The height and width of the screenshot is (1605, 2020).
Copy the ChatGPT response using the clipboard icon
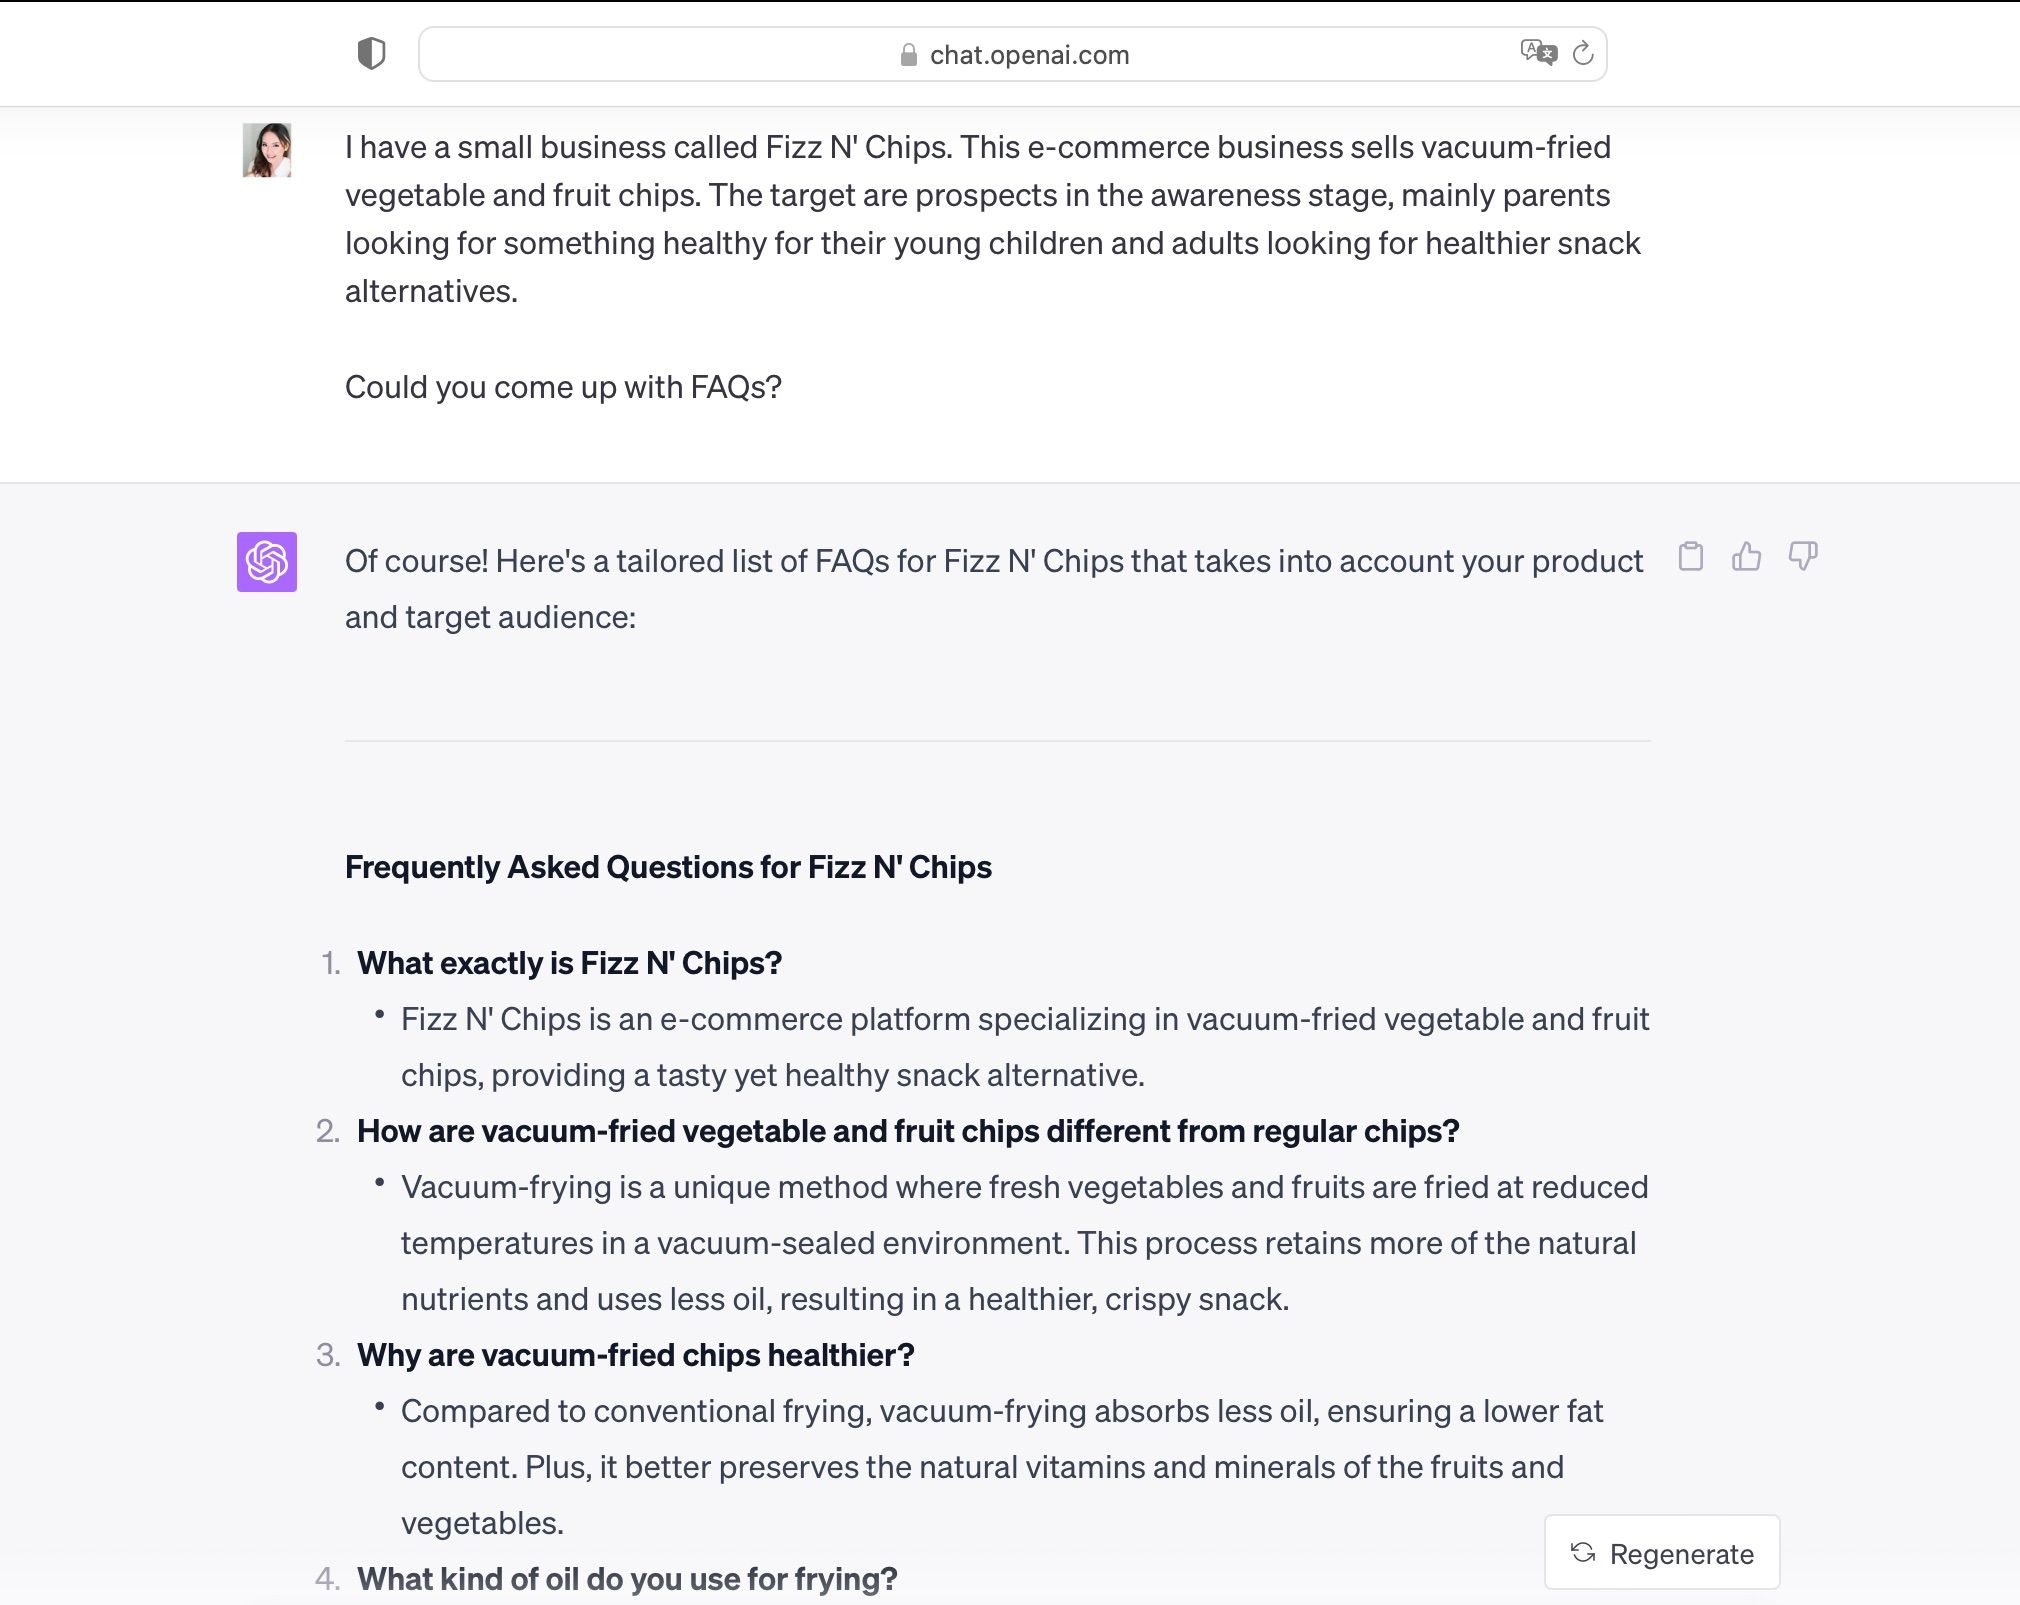tap(1691, 559)
